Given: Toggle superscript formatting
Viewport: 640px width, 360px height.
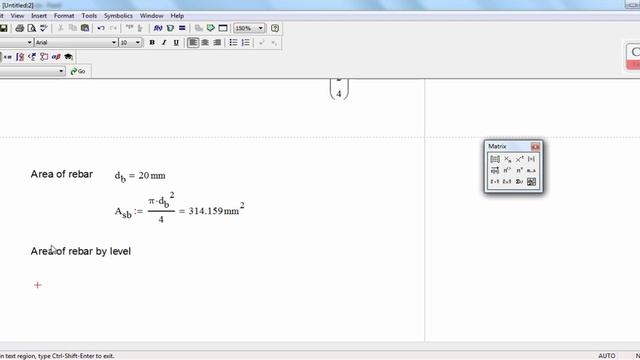Looking at the screenshot, I should pos(262,42).
